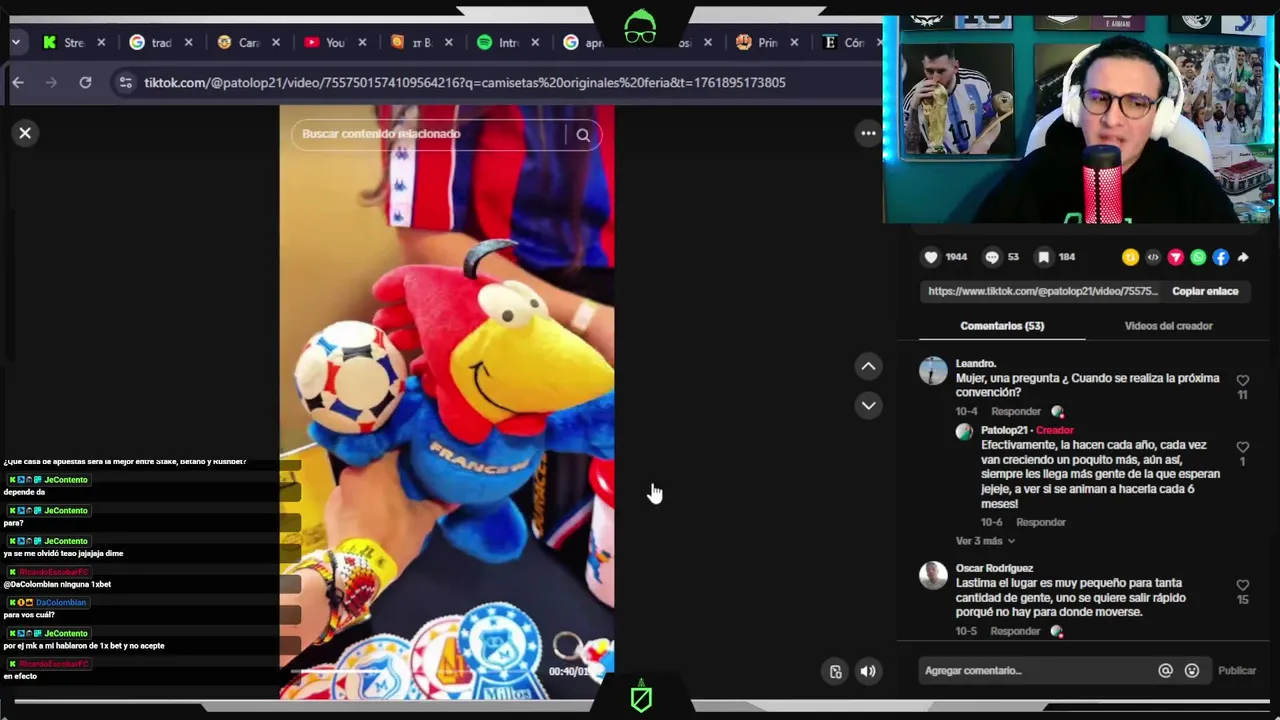Share the video to WhatsApp
Image resolution: width=1280 pixels, height=720 pixels.
(x=1198, y=257)
